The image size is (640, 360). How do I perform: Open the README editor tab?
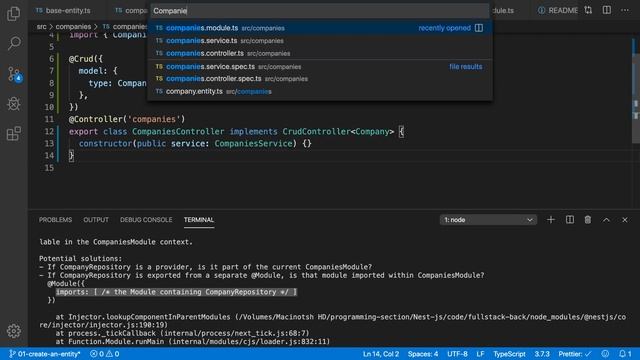558,11
